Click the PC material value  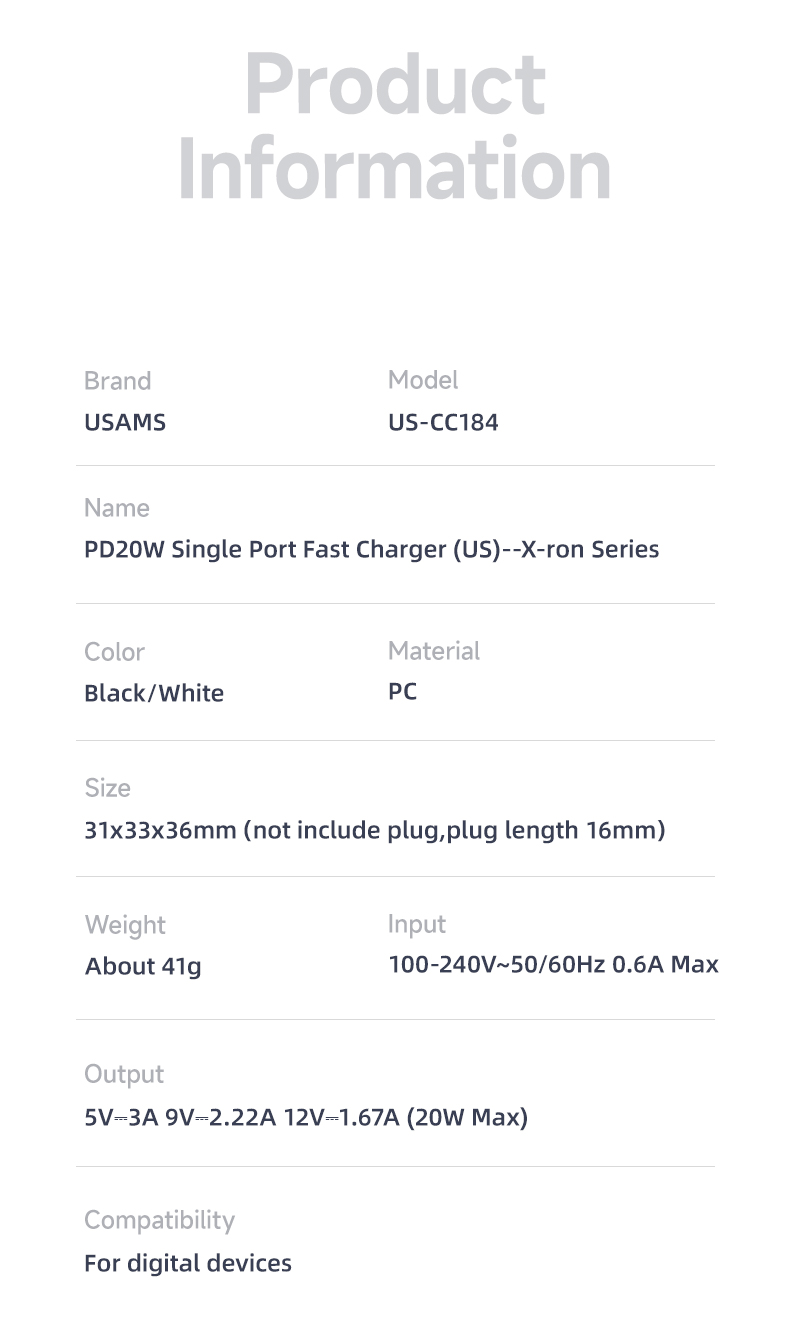click(x=402, y=692)
